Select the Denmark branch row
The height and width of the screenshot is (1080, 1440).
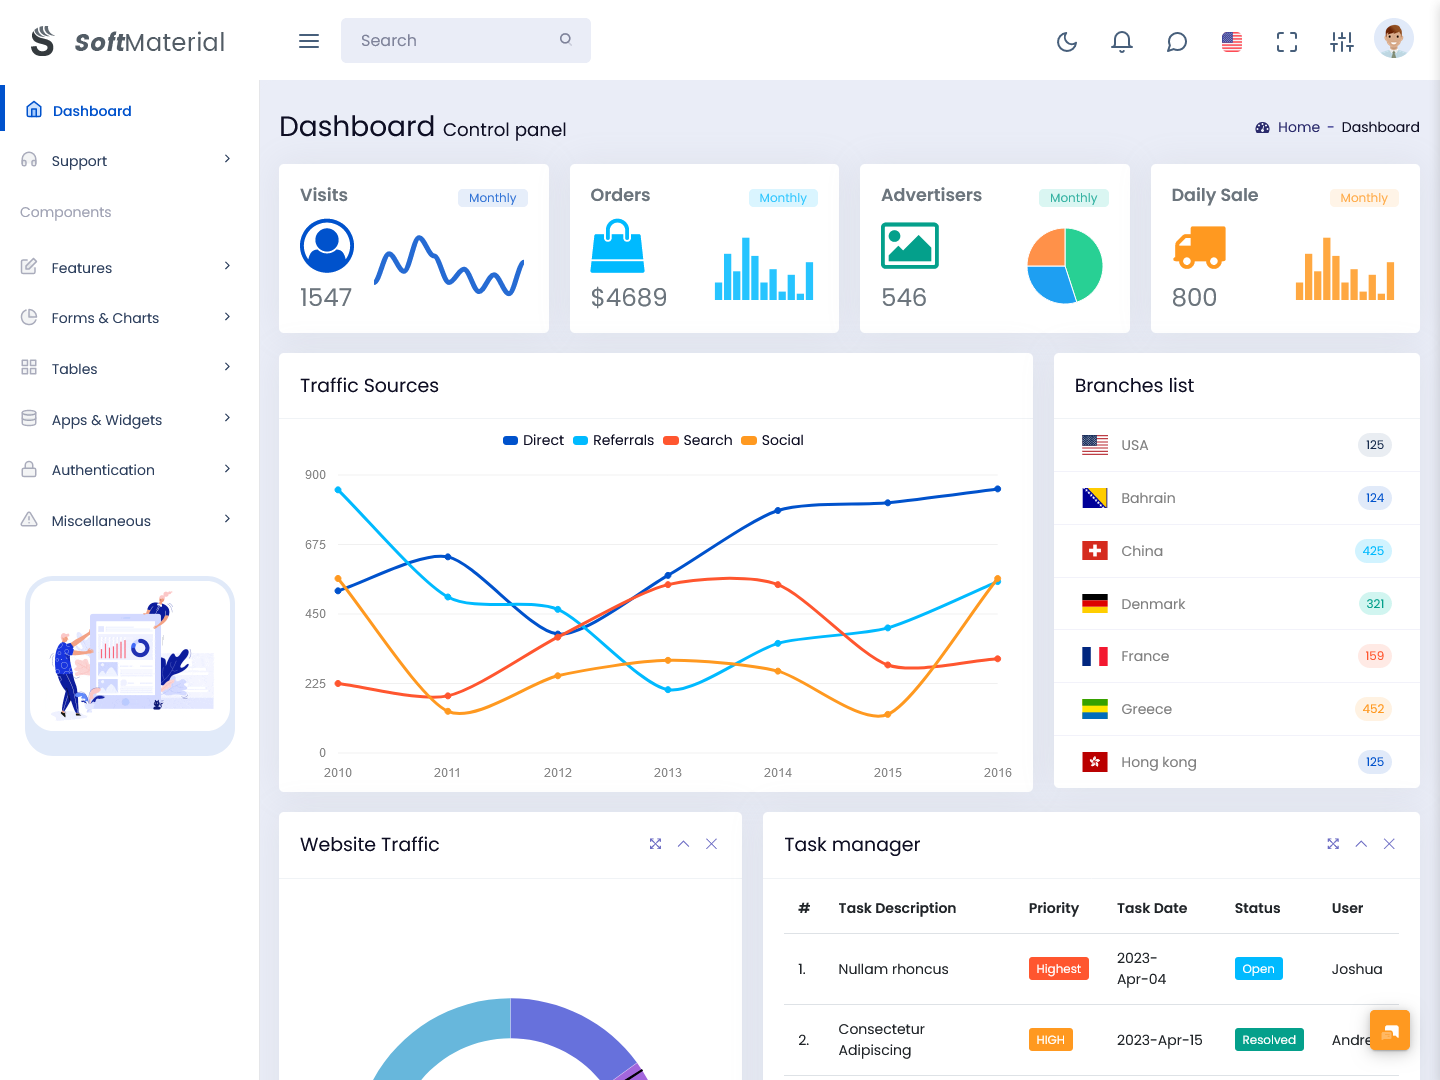pyautogui.click(x=1237, y=604)
